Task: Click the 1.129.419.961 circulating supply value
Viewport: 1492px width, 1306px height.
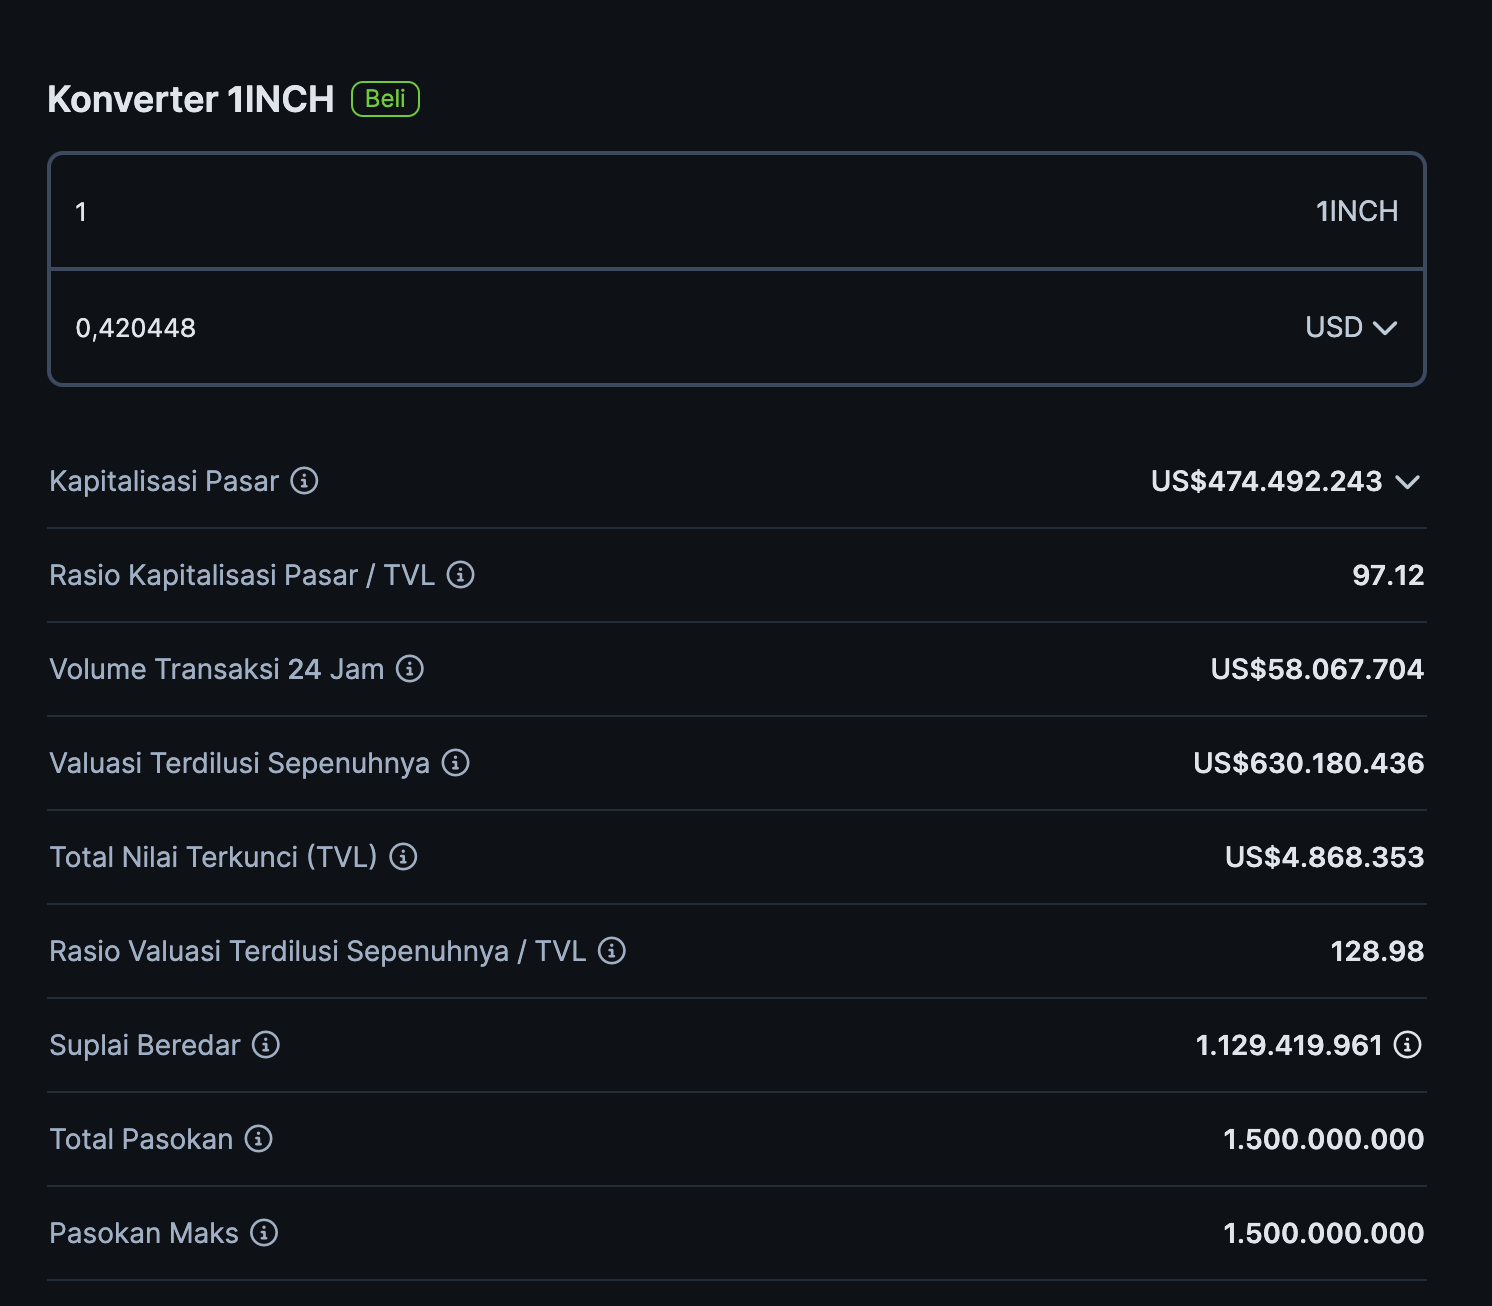Action: (x=1289, y=1045)
